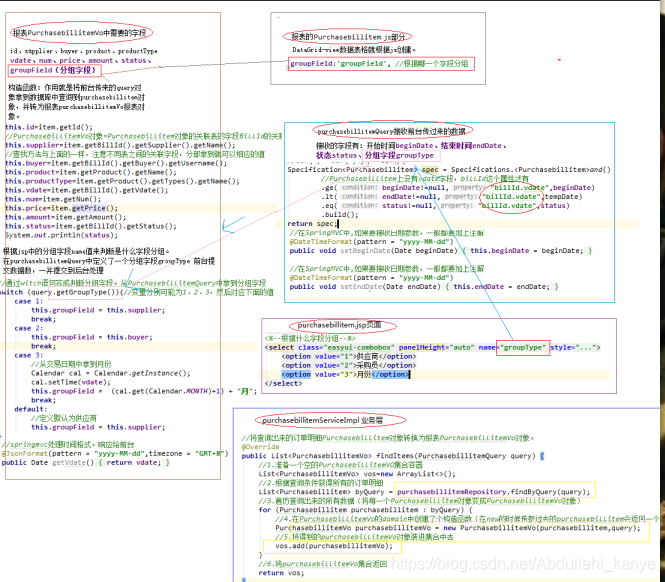Screen dimensions: 665x582
Task: Click the line "this.groupField = this.buyer;"
Action: (x=92, y=337)
